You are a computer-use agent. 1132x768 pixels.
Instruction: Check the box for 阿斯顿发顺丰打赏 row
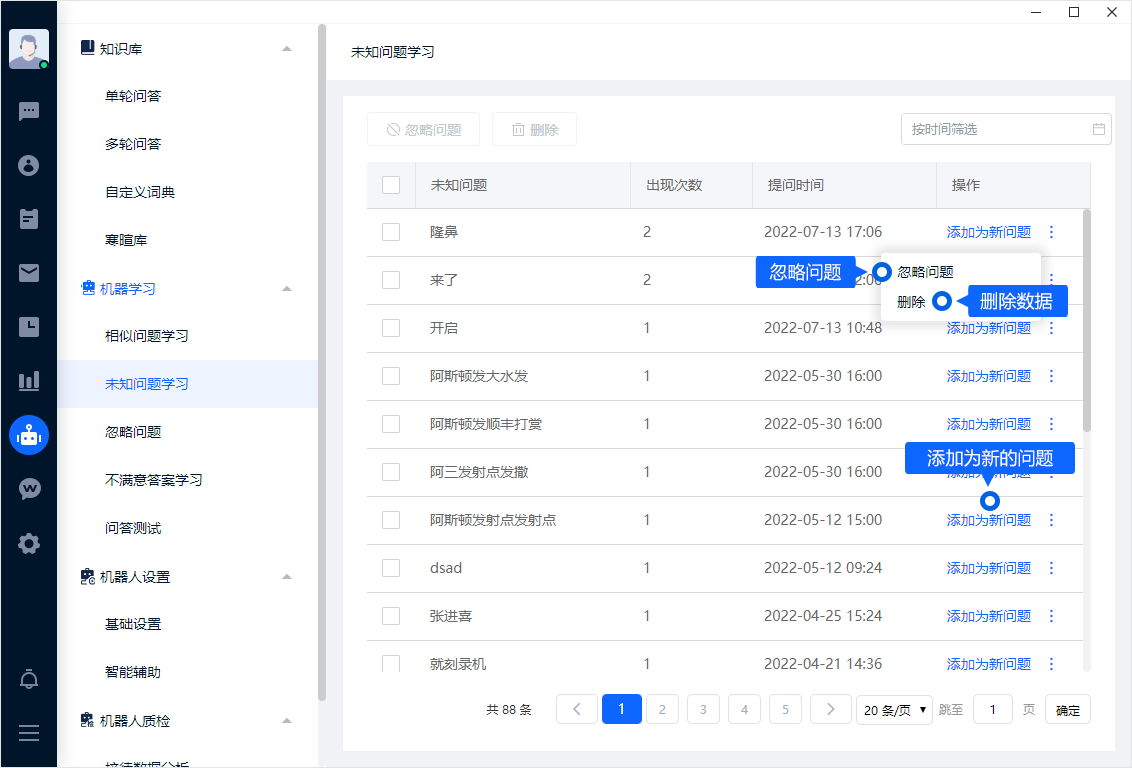[x=391, y=424]
